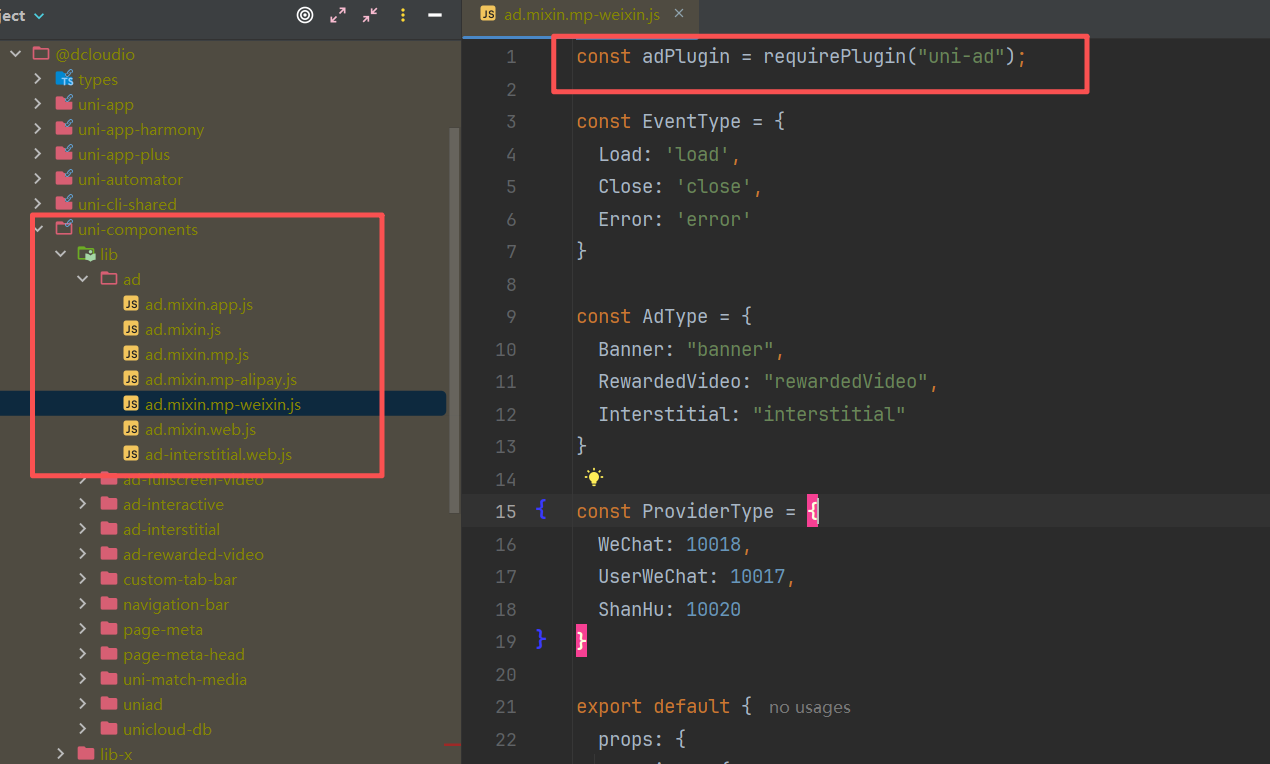This screenshot has height=764, width=1270.
Task: Open the project panel options (three dots)
Action: pyautogui.click(x=403, y=15)
